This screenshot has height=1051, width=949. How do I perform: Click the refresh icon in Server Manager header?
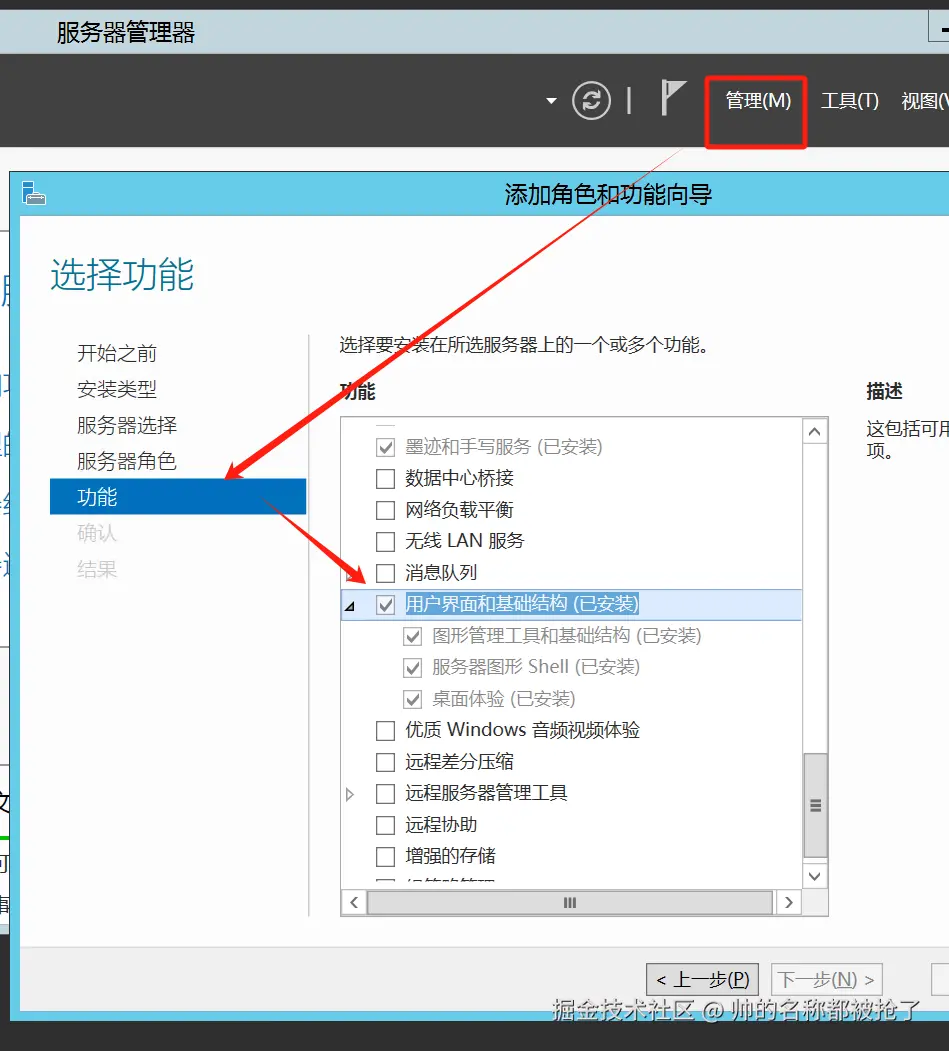[x=591, y=101]
